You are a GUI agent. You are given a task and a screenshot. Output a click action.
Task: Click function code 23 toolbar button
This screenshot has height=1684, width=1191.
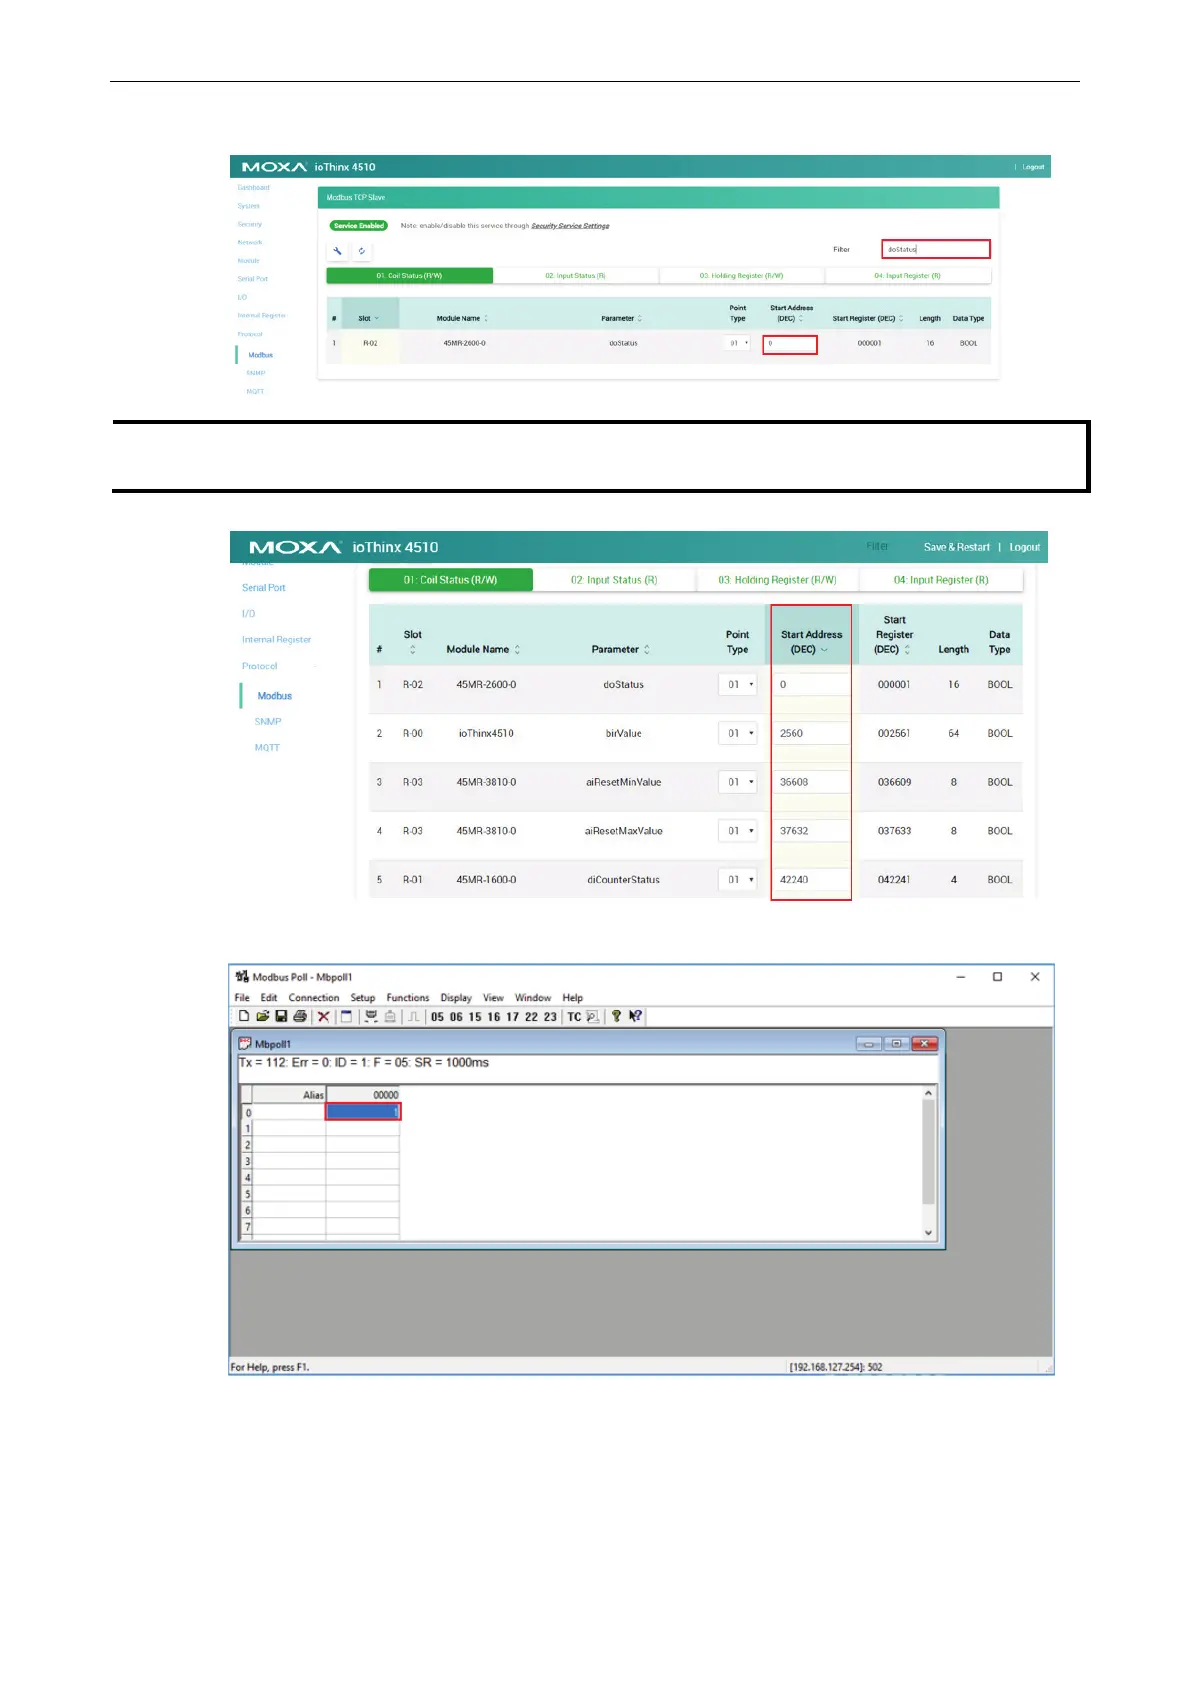tap(550, 1016)
